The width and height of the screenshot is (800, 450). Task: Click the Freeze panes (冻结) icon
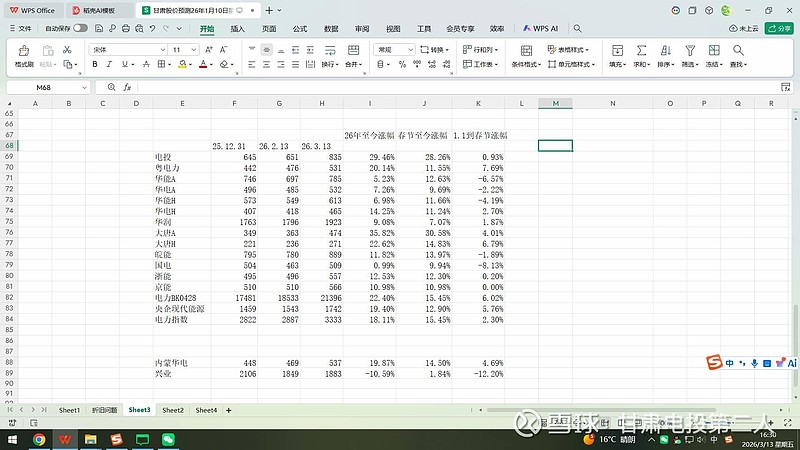pyautogui.click(x=713, y=50)
